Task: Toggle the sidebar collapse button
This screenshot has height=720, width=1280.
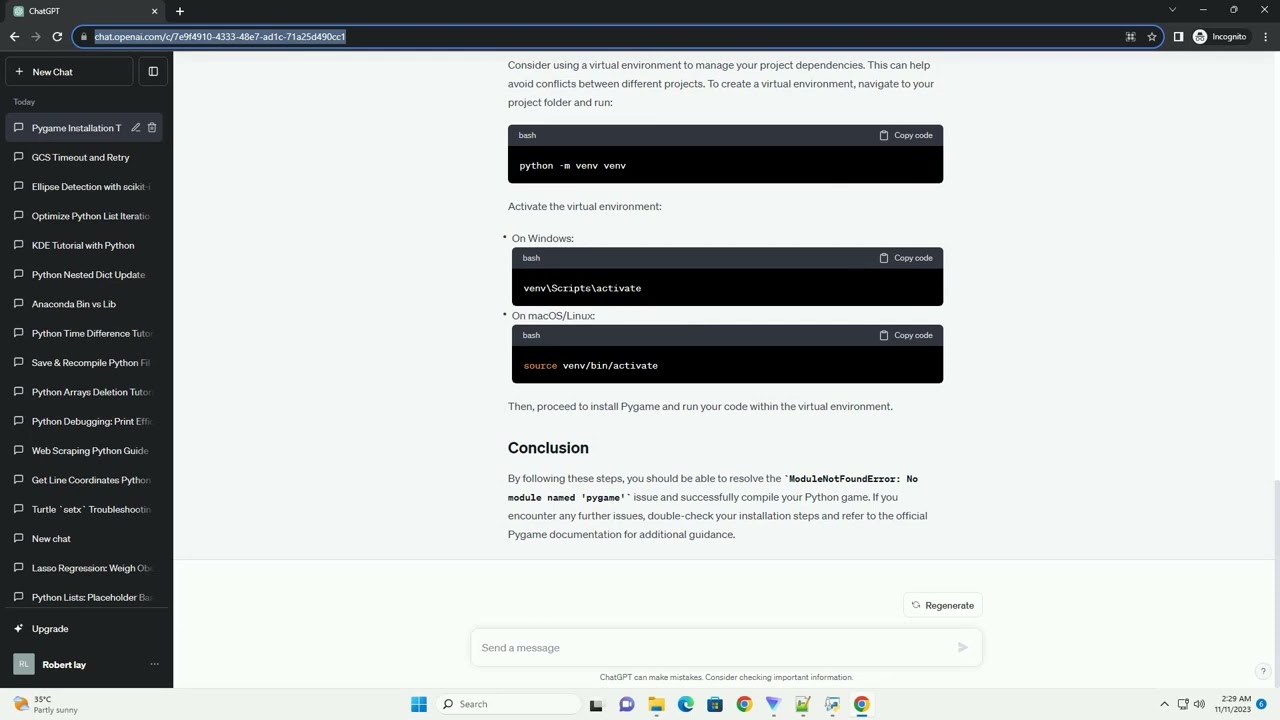Action: (153, 72)
